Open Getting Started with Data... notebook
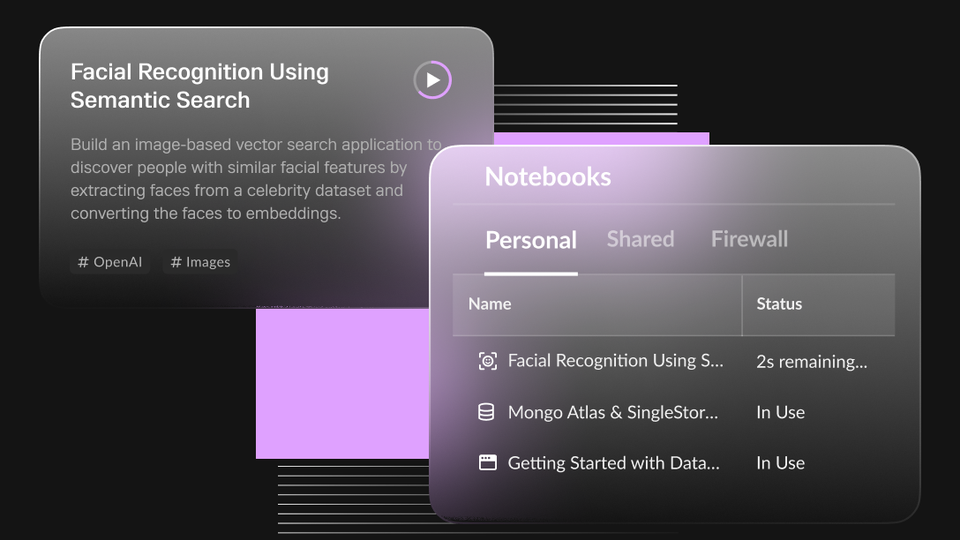 (613, 463)
